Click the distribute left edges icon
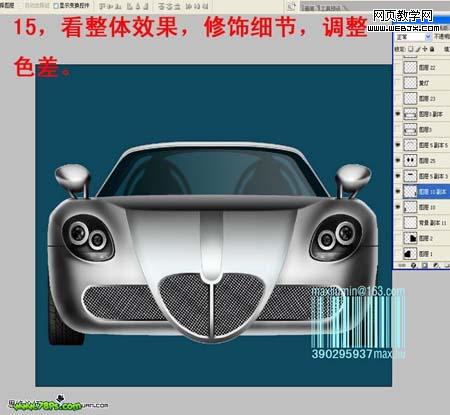Viewport: 450px width, 415px height. (x=189, y=7)
